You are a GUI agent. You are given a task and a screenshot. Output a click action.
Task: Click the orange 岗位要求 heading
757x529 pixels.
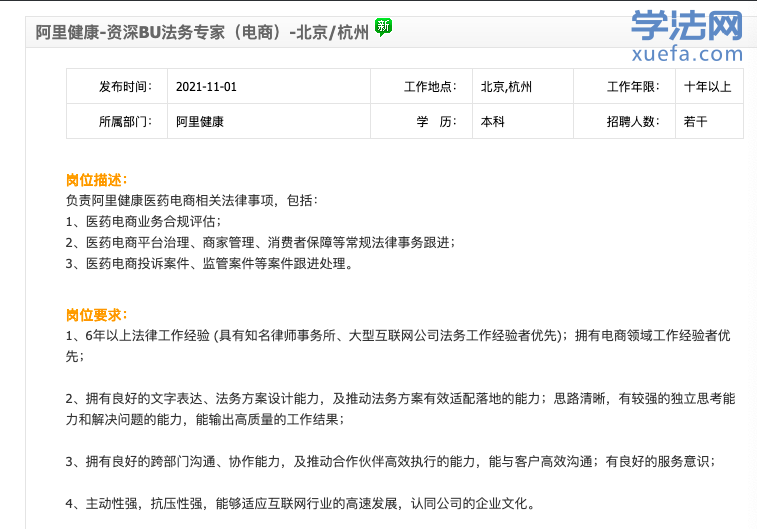click(x=97, y=315)
